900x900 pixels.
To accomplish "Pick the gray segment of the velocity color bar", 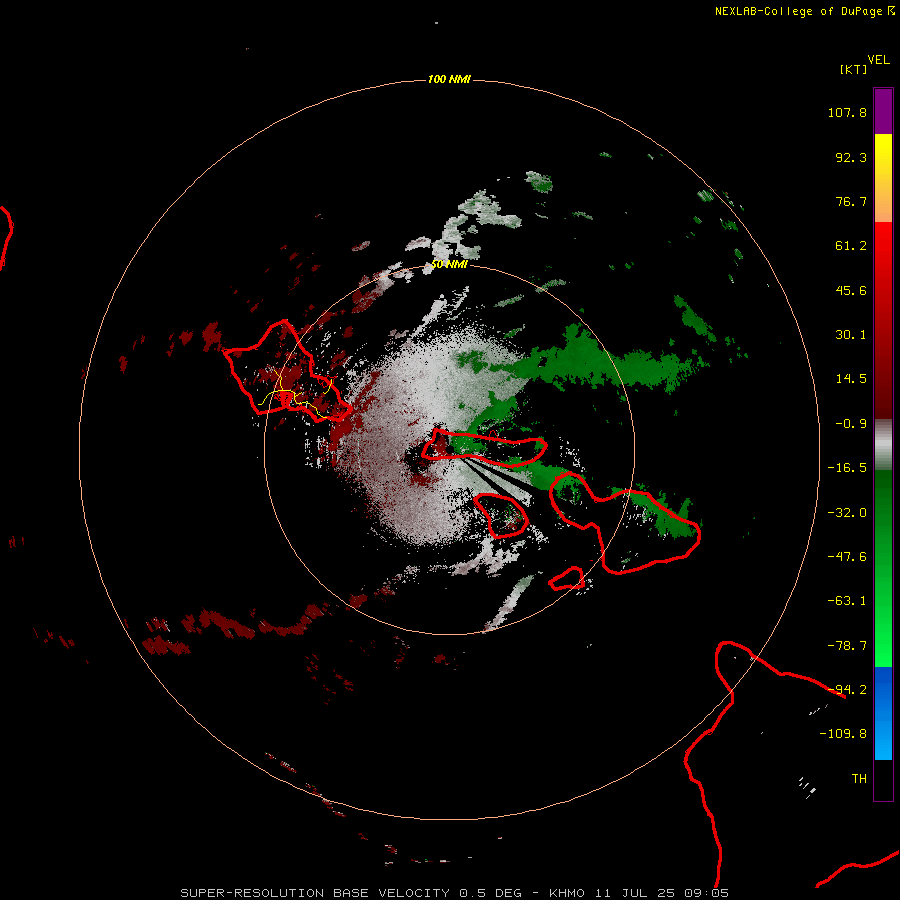I will [x=883, y=445].
